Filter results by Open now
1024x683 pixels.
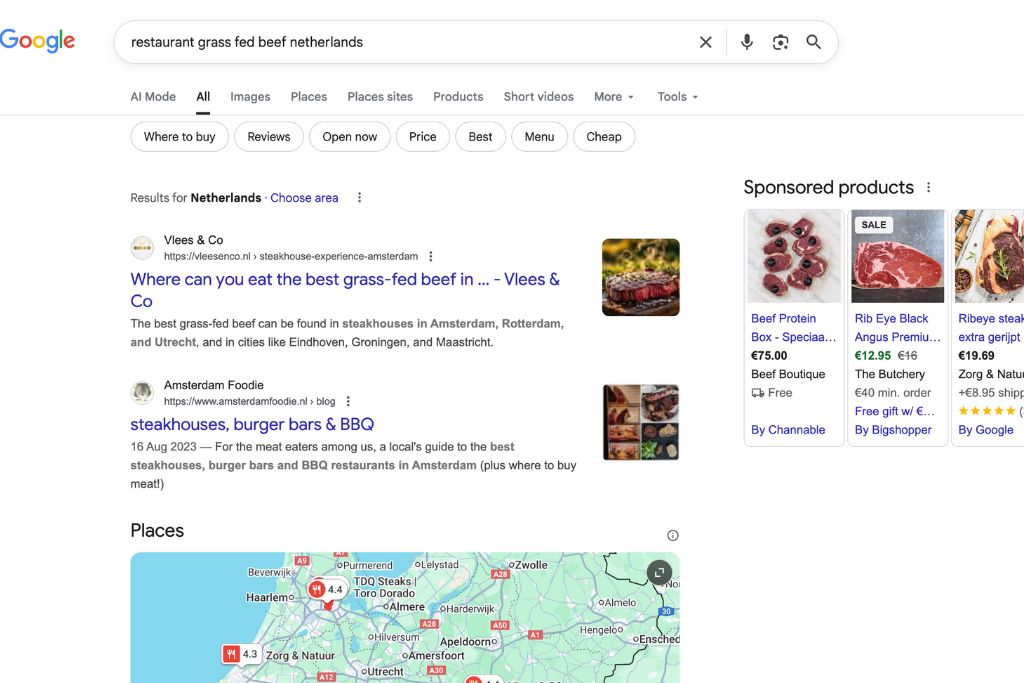(350, 136)
